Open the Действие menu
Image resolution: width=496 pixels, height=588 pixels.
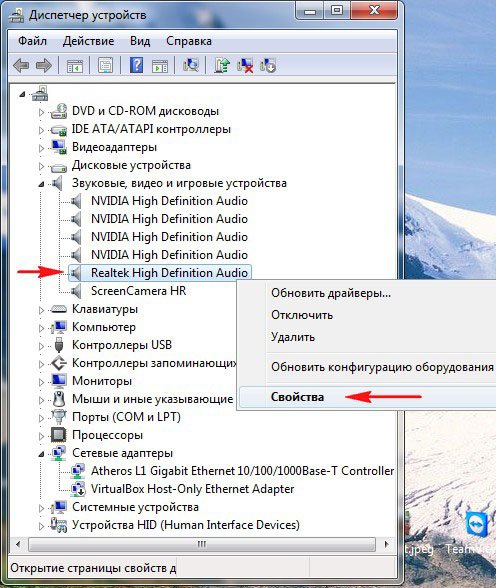tap(88, 40)
